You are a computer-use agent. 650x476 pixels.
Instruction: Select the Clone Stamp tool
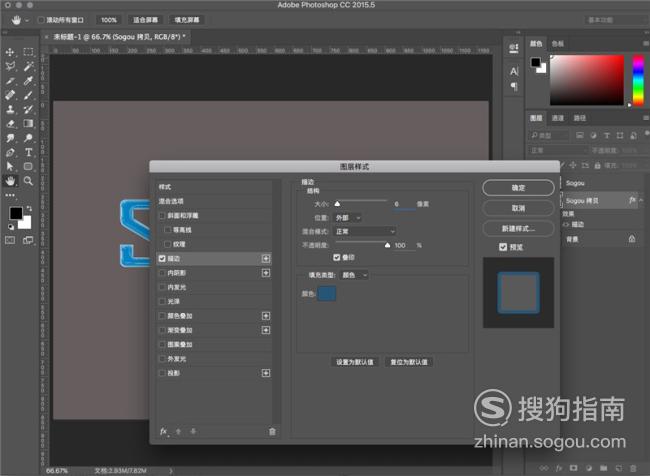(x=10, y=109)
